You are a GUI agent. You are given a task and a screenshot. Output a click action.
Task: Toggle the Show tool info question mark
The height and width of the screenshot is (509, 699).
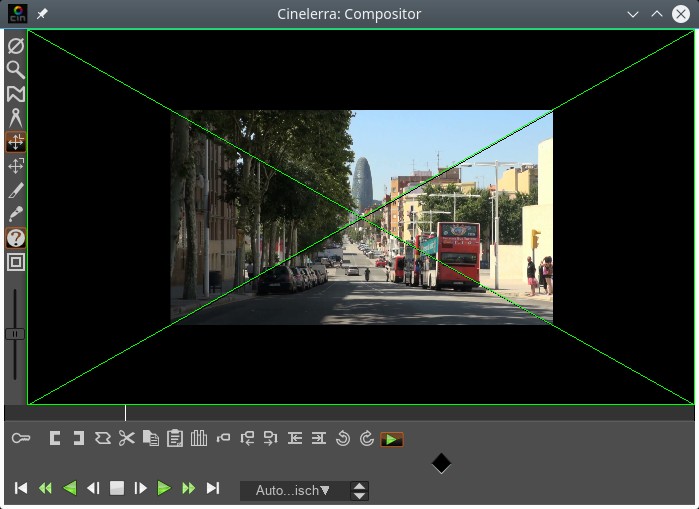click(x=15, y=238)
